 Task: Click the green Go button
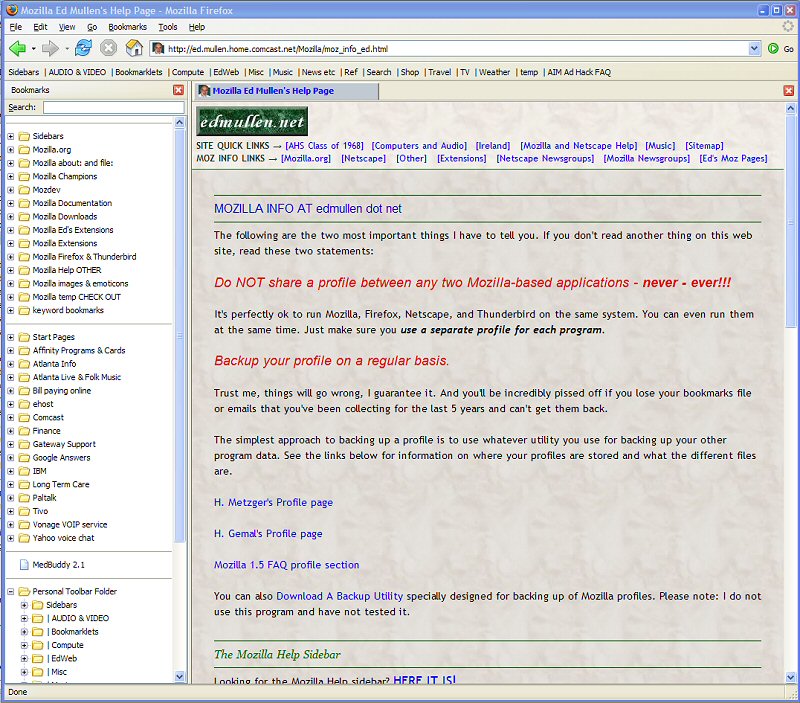[780, 48]
